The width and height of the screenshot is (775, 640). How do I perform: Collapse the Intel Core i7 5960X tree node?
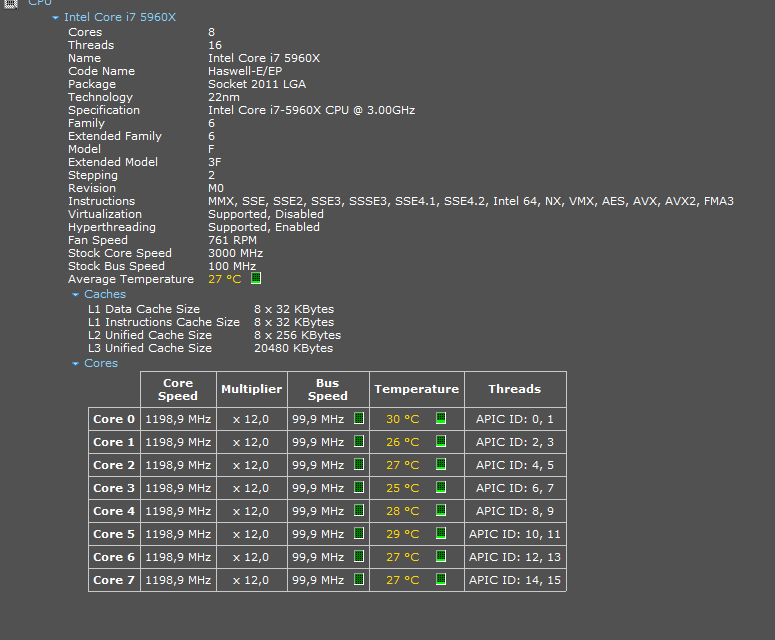point(55,18)
